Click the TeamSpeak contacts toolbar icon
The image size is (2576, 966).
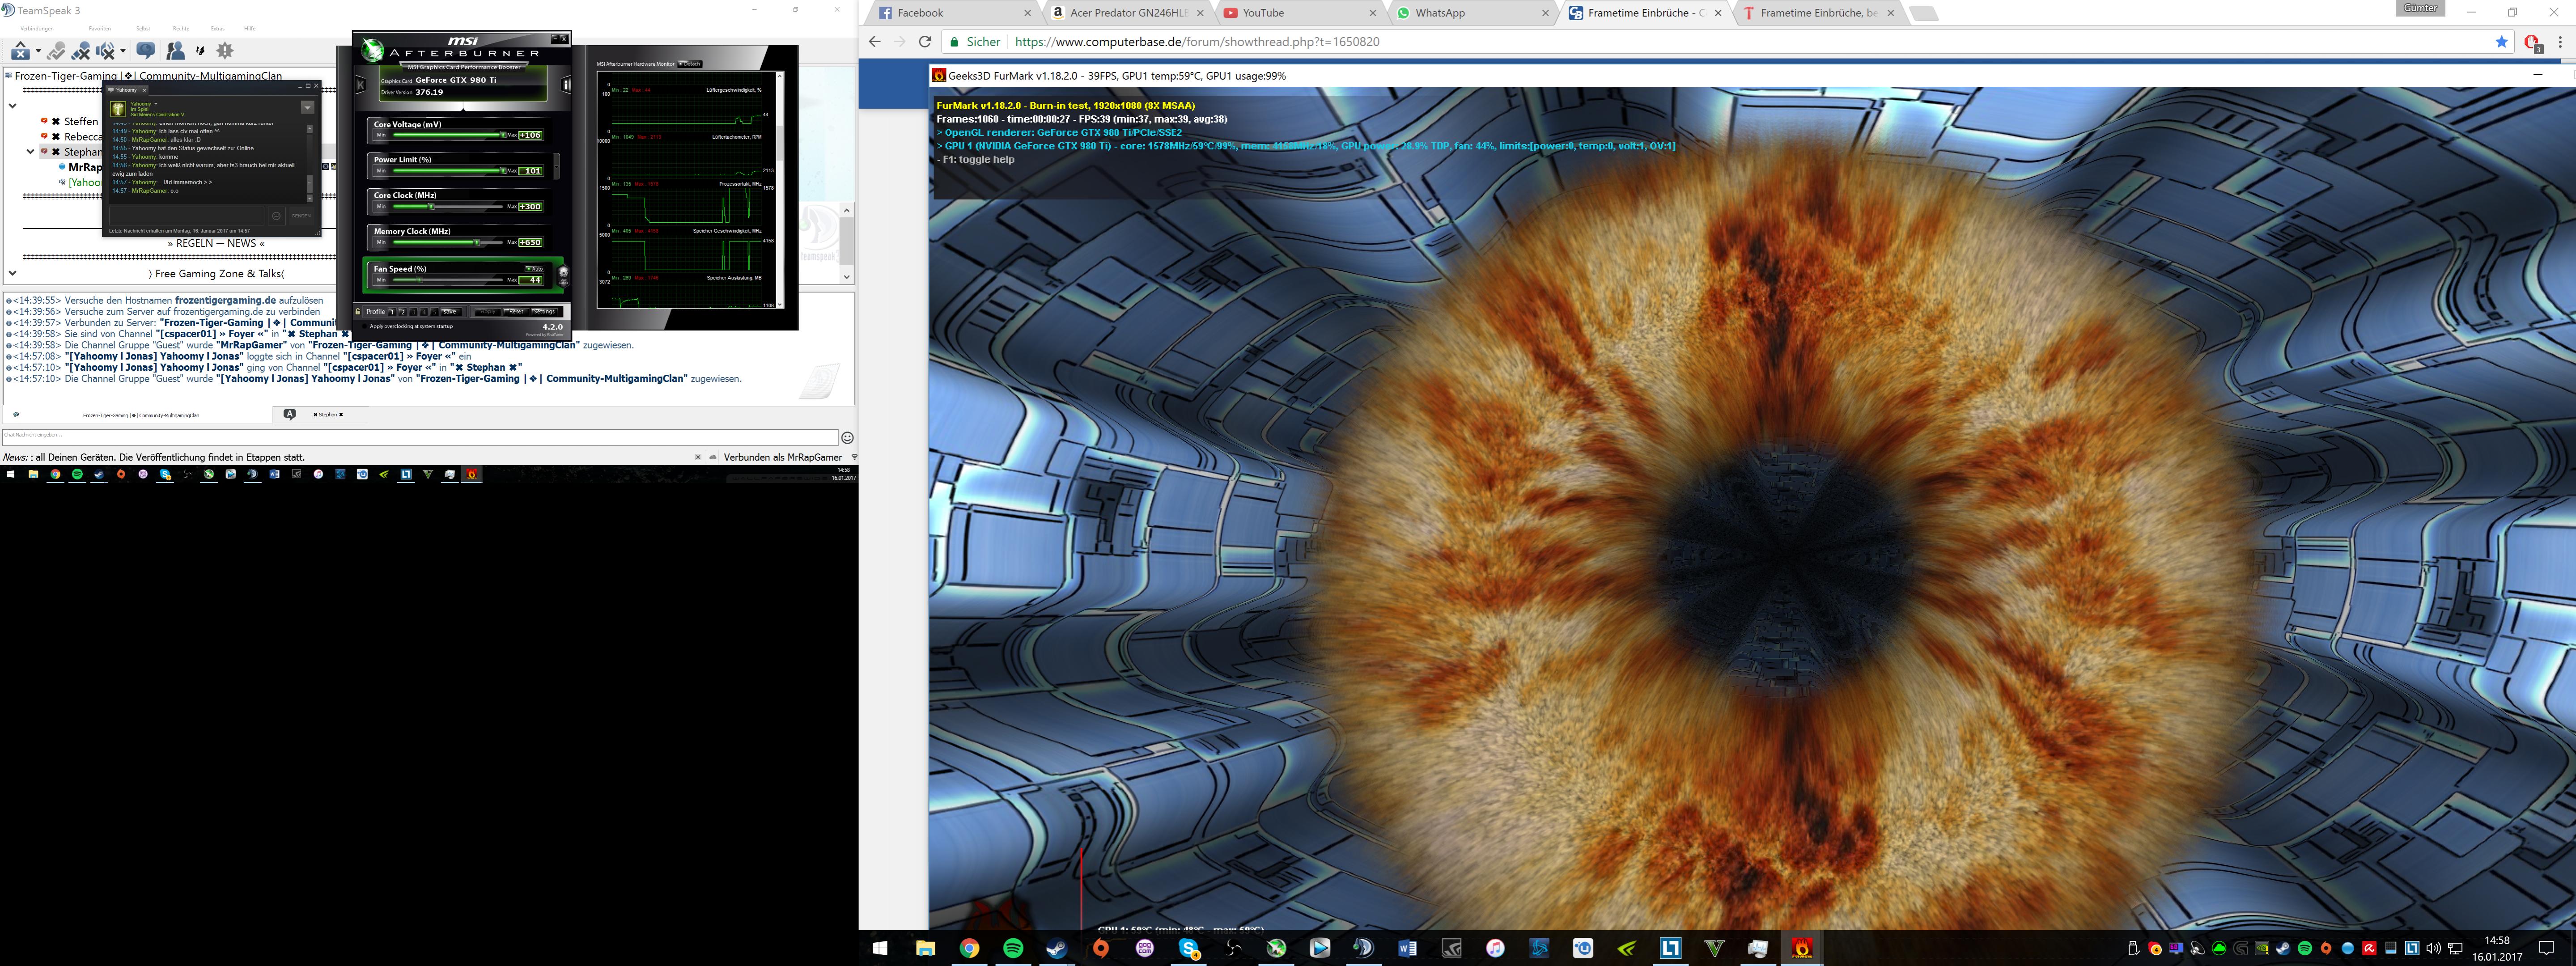coord(176,51)
